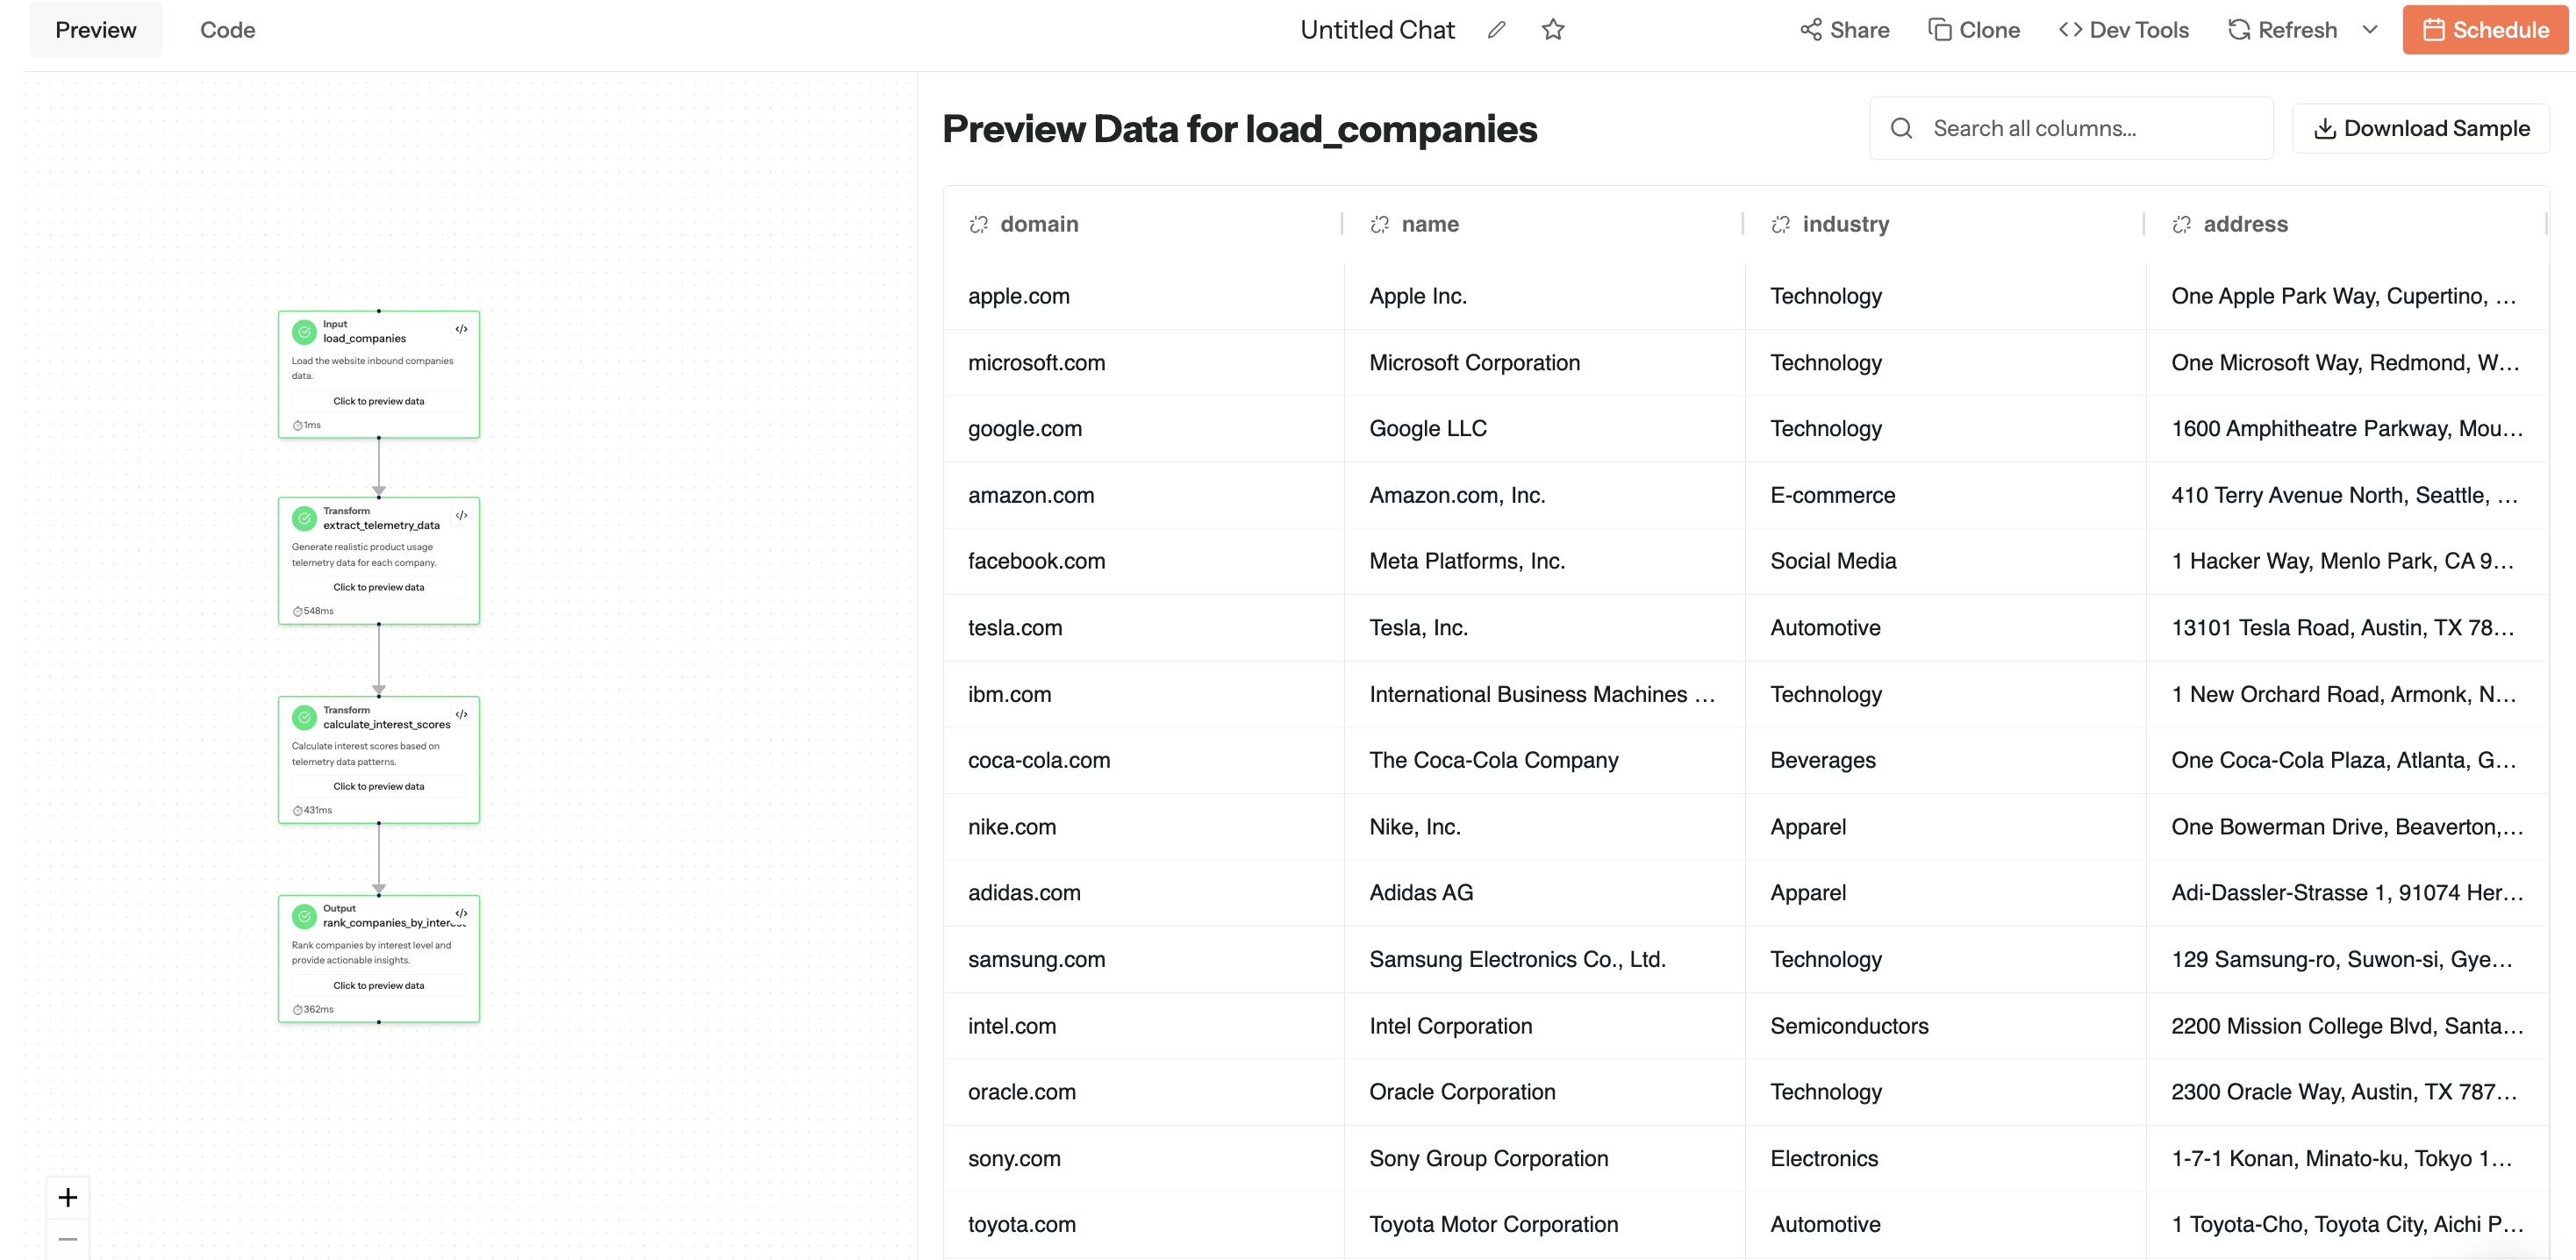Sort by the industry column header
Screen dimensions: 2576x1260
tap(1845, 225)
